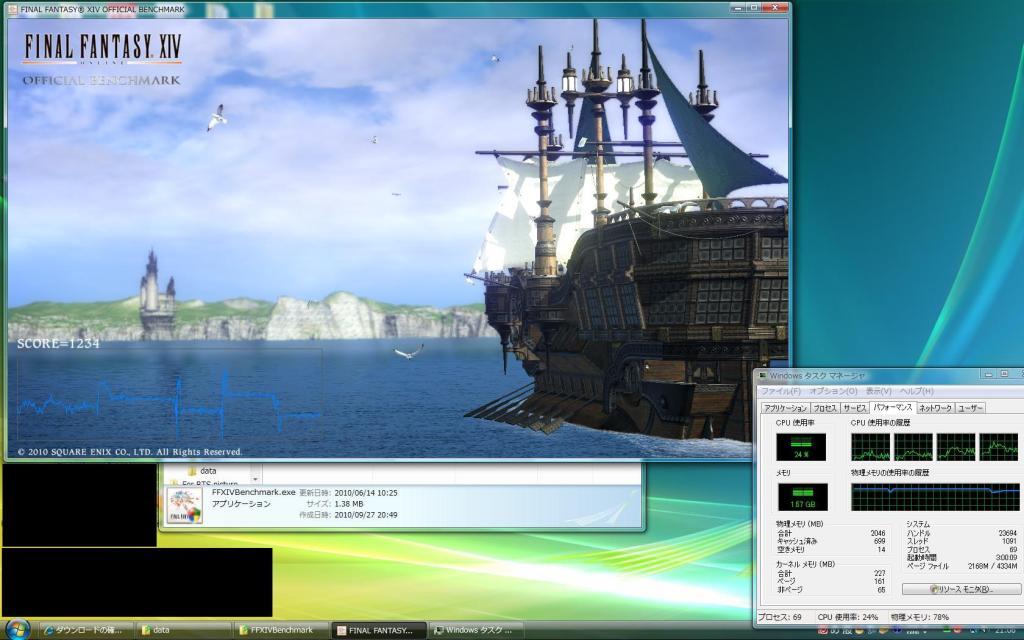Click サイズ 1.38 MB value
Image resolution: width=1024 pixels, height=640 pixels.
tap(349, 504)
